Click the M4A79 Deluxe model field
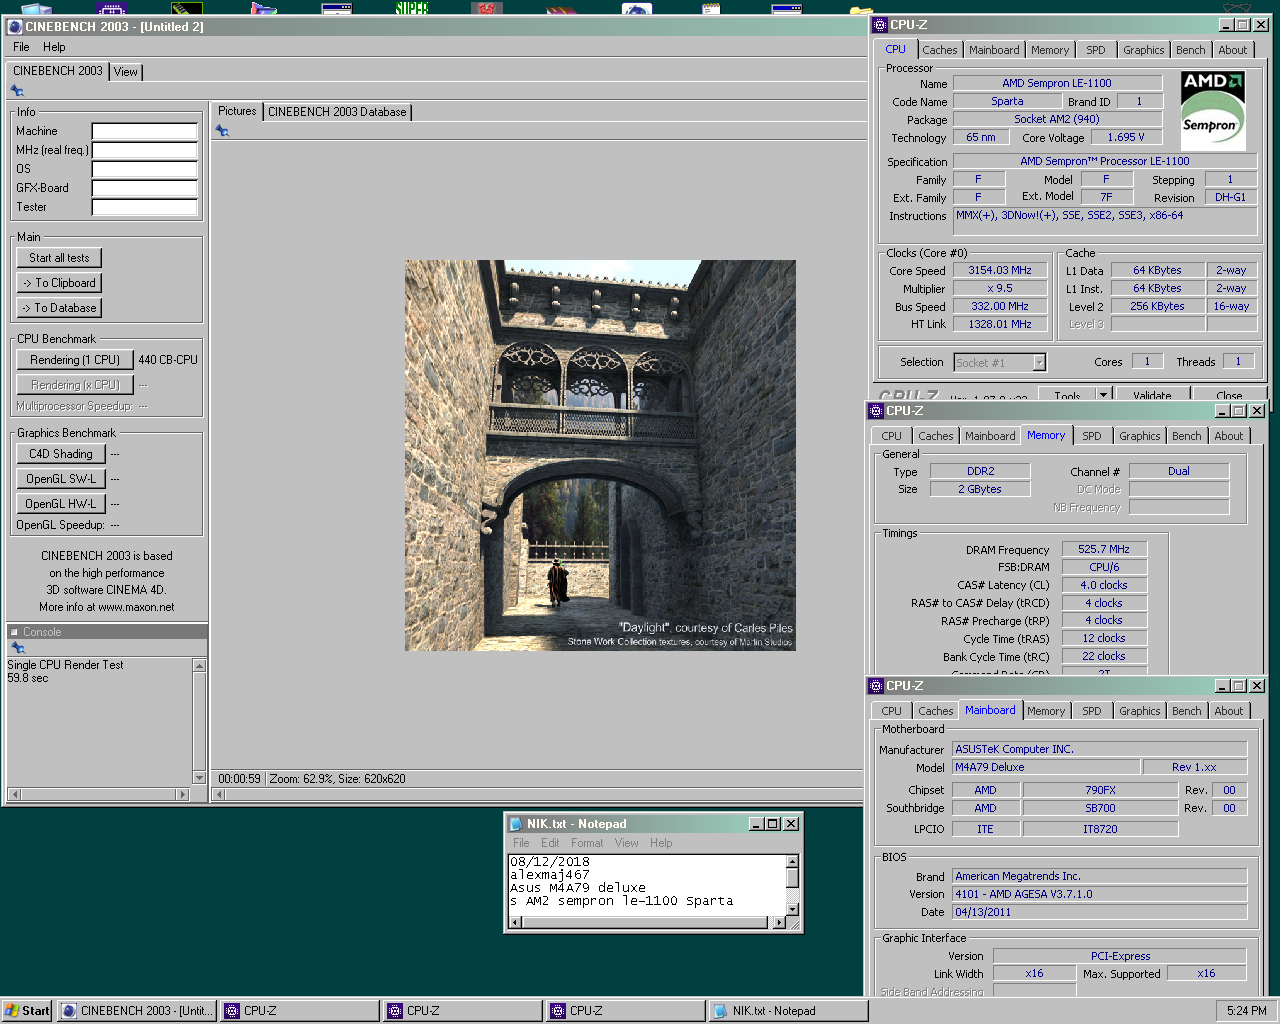The height and width of the screenshot is (1024, 1280). click(1046, 767)
